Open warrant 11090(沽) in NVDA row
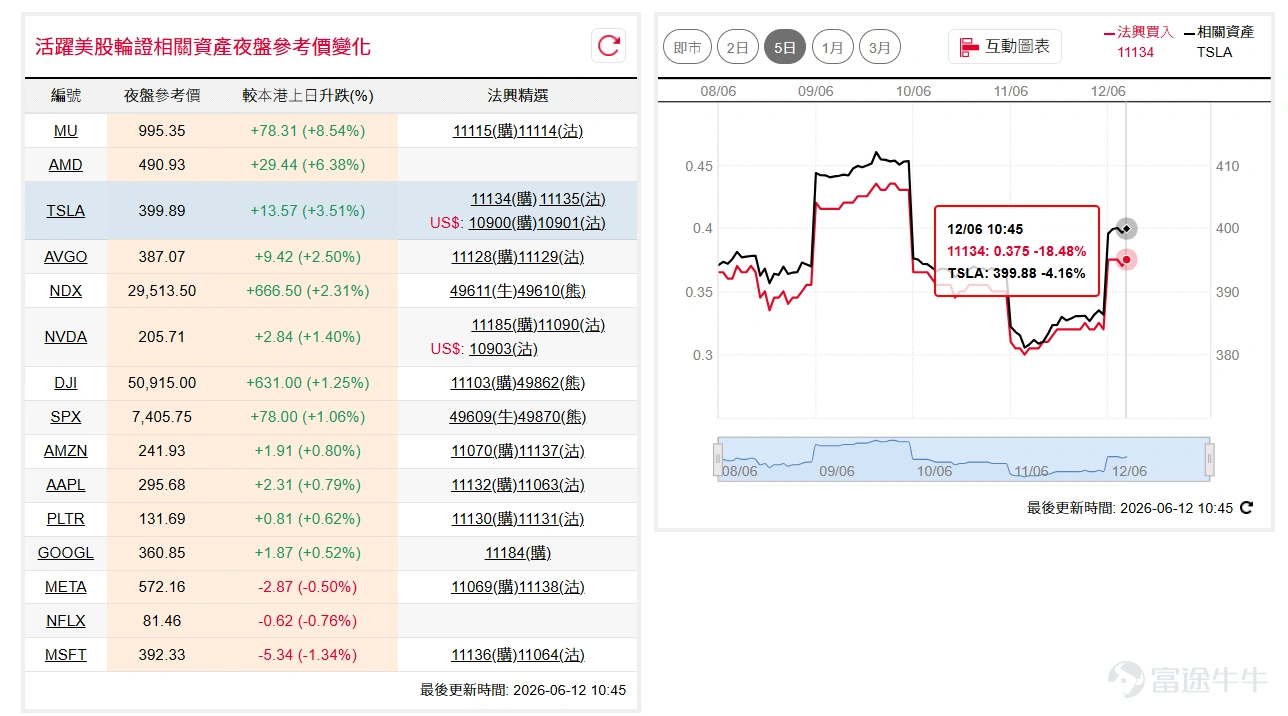 [x=572, y=325]
